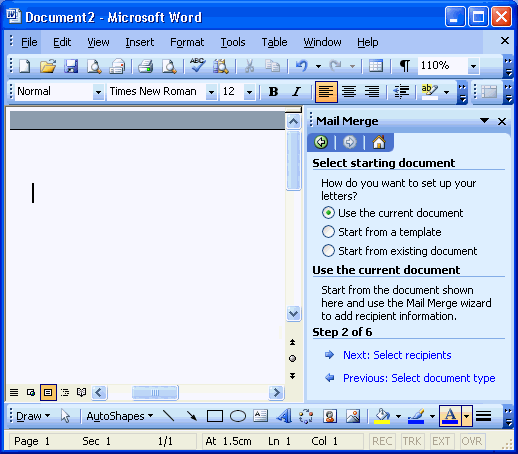The width and height of the screenshot is (518, 454).
Task: Go back in the Mail Merge task pane
Action: [321, 142]
